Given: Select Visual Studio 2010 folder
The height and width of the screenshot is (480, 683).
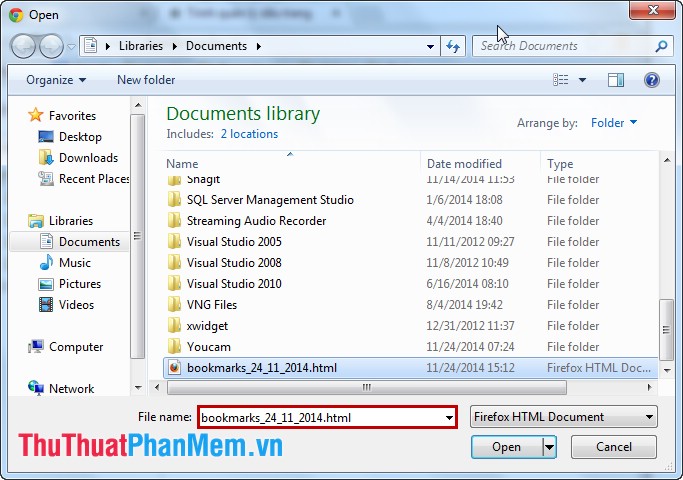Looking at the screenshot, I should pyautogui.click(x=234, y=284).
